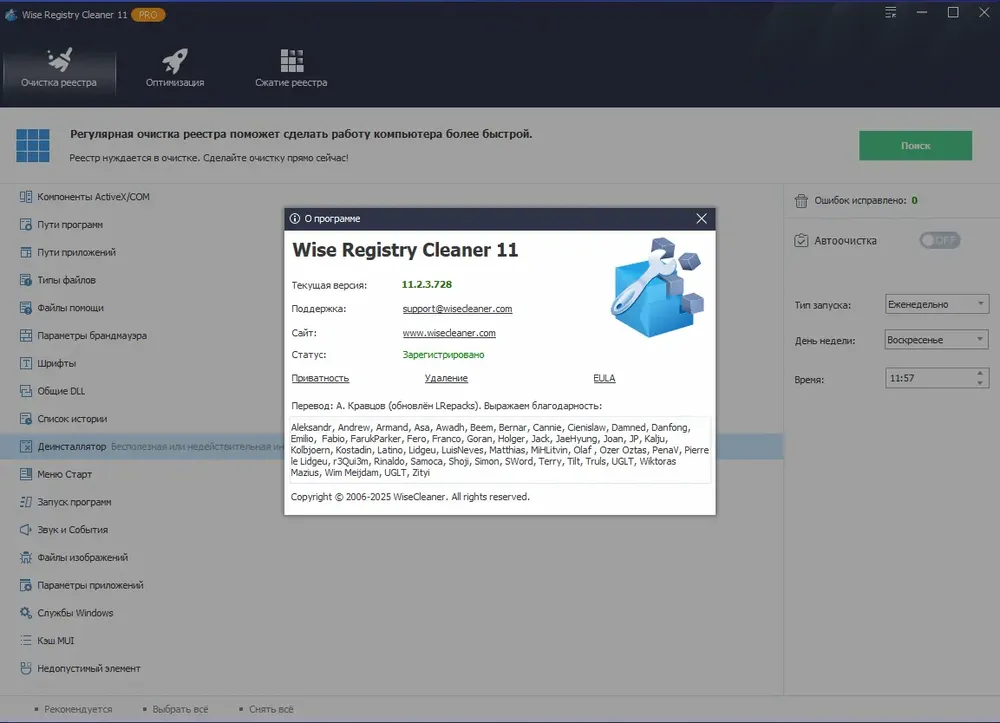
Task: Click the Шрифты icon
Action: pyautogui.click(x=26, y=363)
